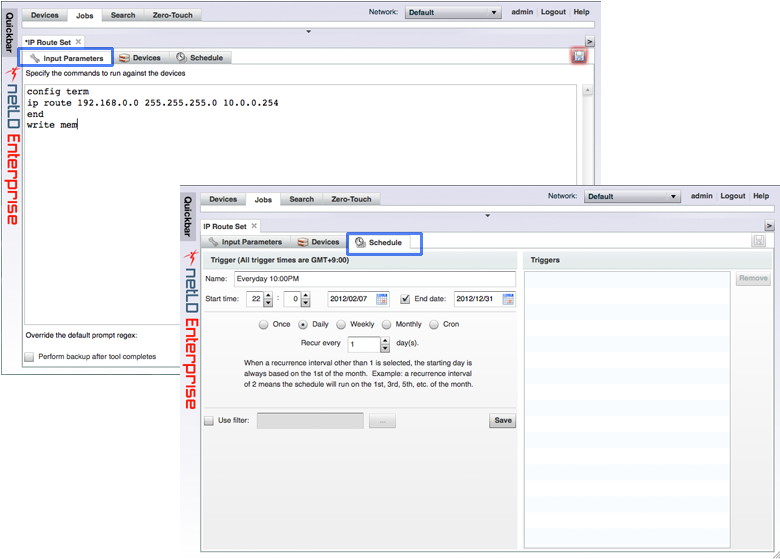Open Input Parameters tab in front window
The width and height of the screenshot is (780, 559).
pyautogui.click(x=246, y=242)
